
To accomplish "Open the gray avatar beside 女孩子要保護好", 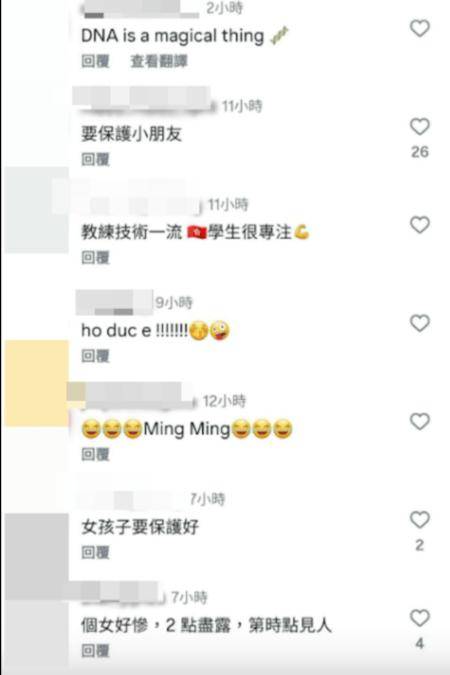I will (x=37, y=556).
